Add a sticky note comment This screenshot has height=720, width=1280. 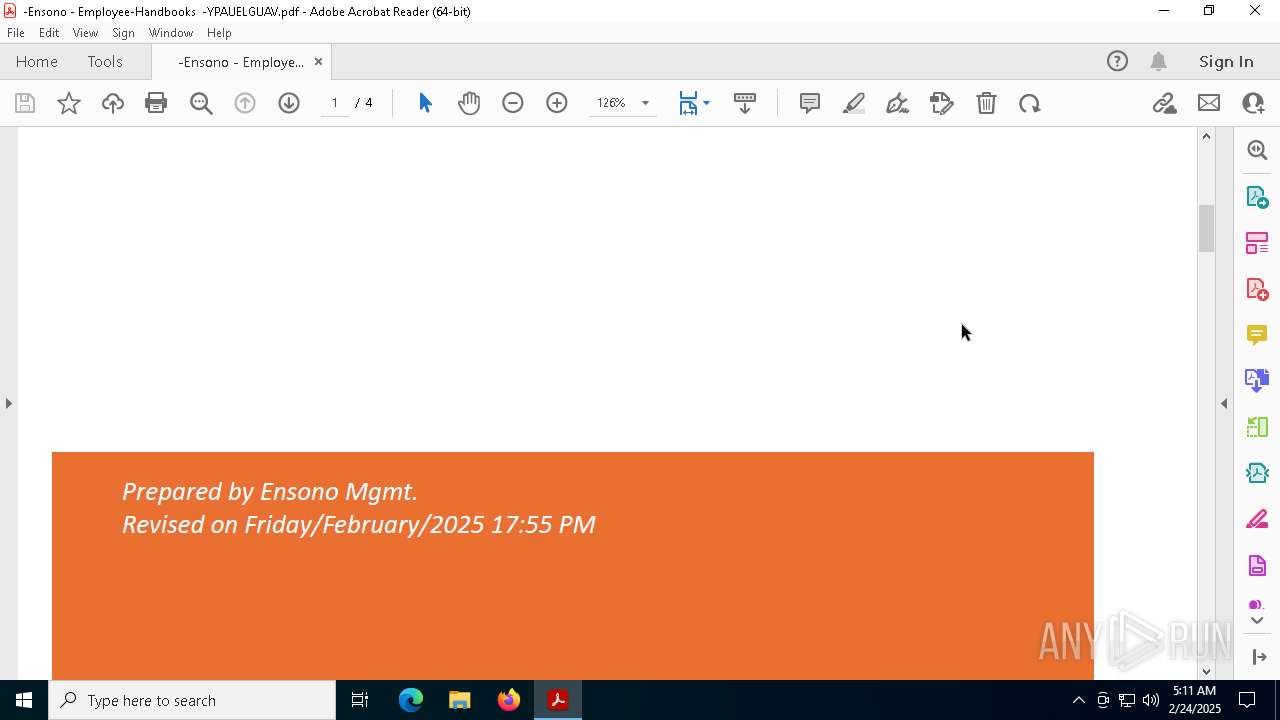810,103
